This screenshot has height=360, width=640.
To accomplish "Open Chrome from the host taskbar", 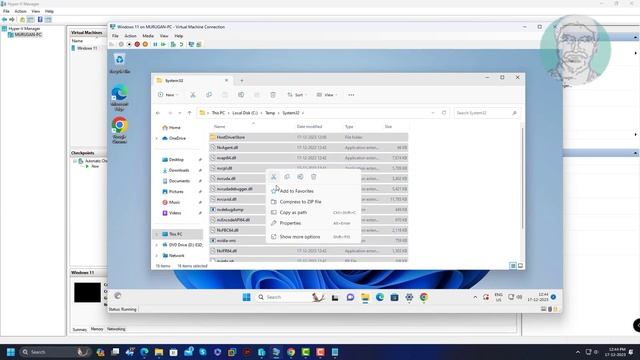I will coord(291,352).
